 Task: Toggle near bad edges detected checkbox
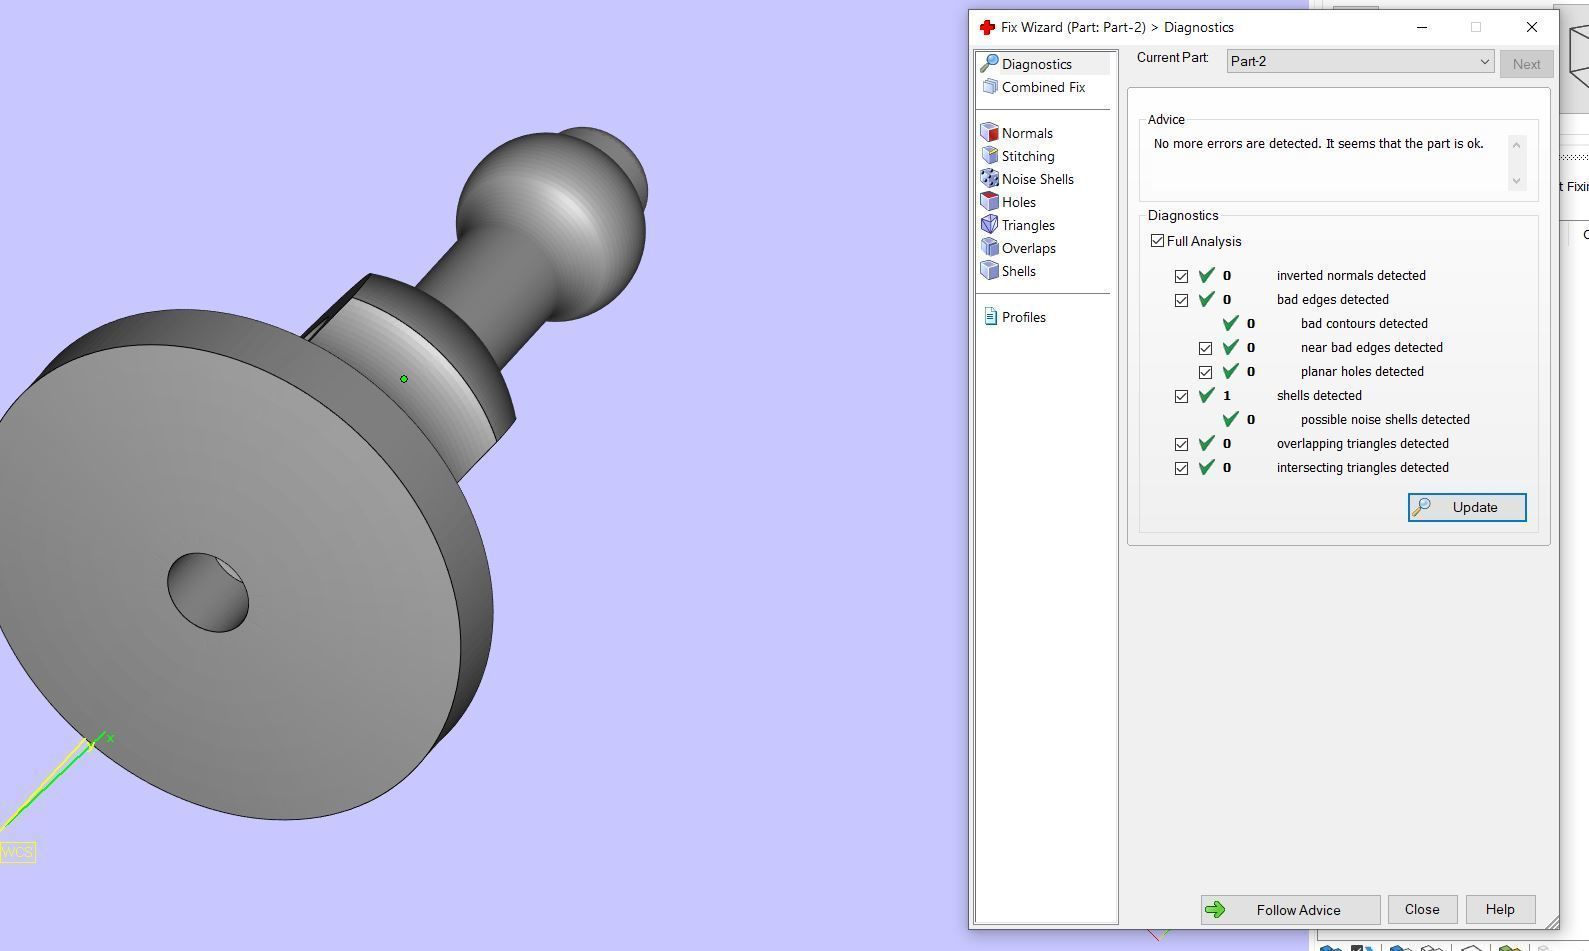coord(1205,348)
